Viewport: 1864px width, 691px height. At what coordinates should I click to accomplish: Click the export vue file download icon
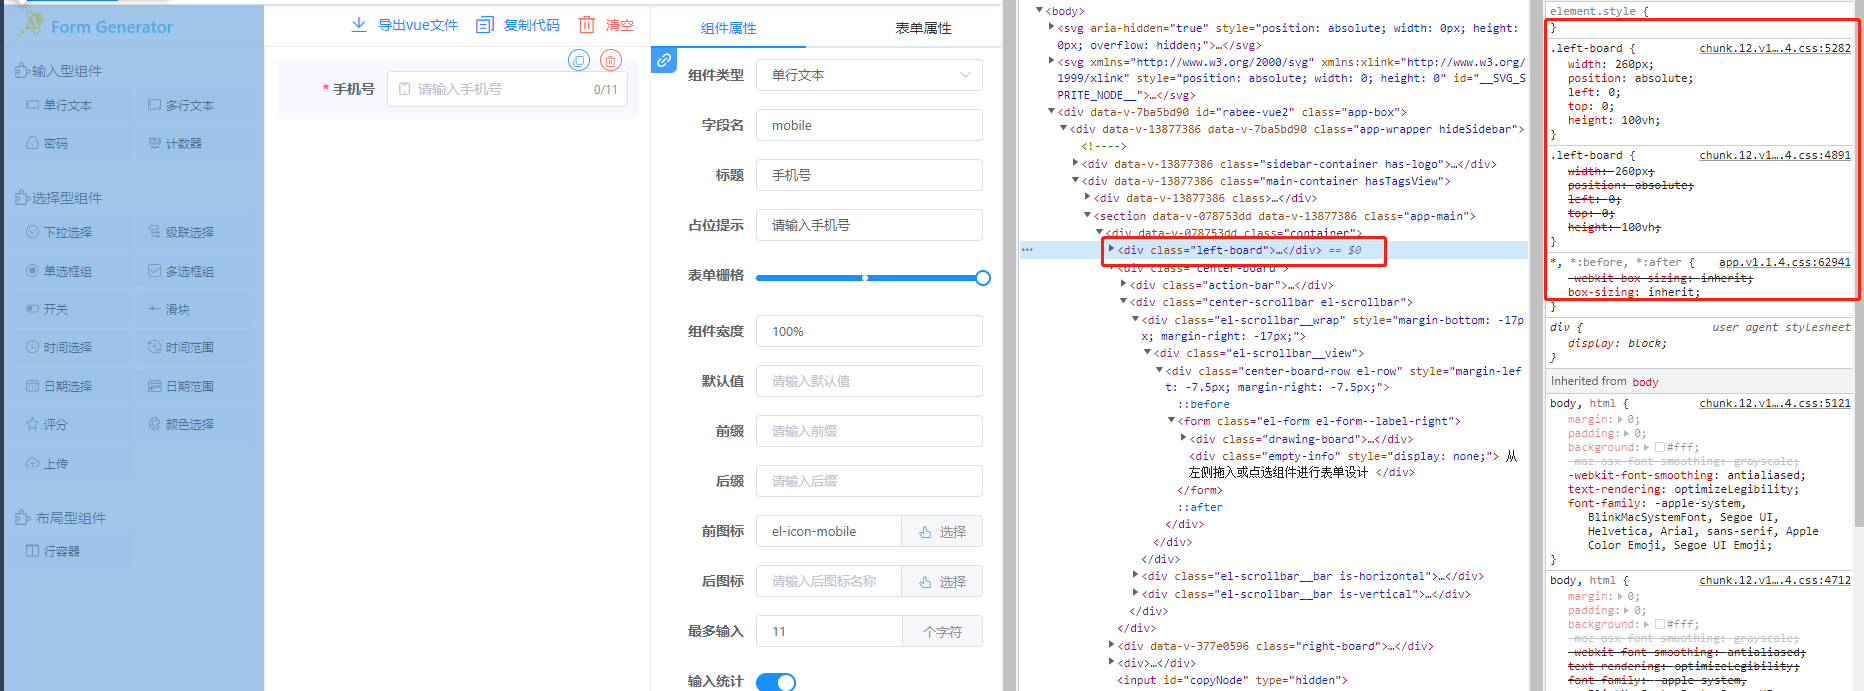tap(359, 24)
